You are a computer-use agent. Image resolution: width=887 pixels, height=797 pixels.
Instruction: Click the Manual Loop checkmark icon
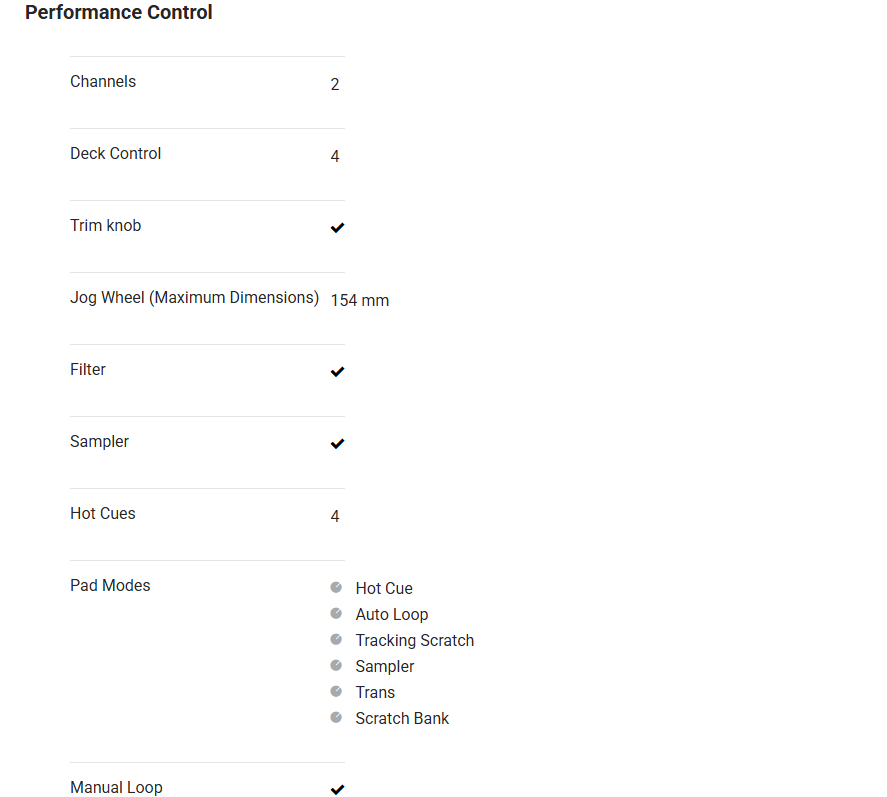pos(337,790)
